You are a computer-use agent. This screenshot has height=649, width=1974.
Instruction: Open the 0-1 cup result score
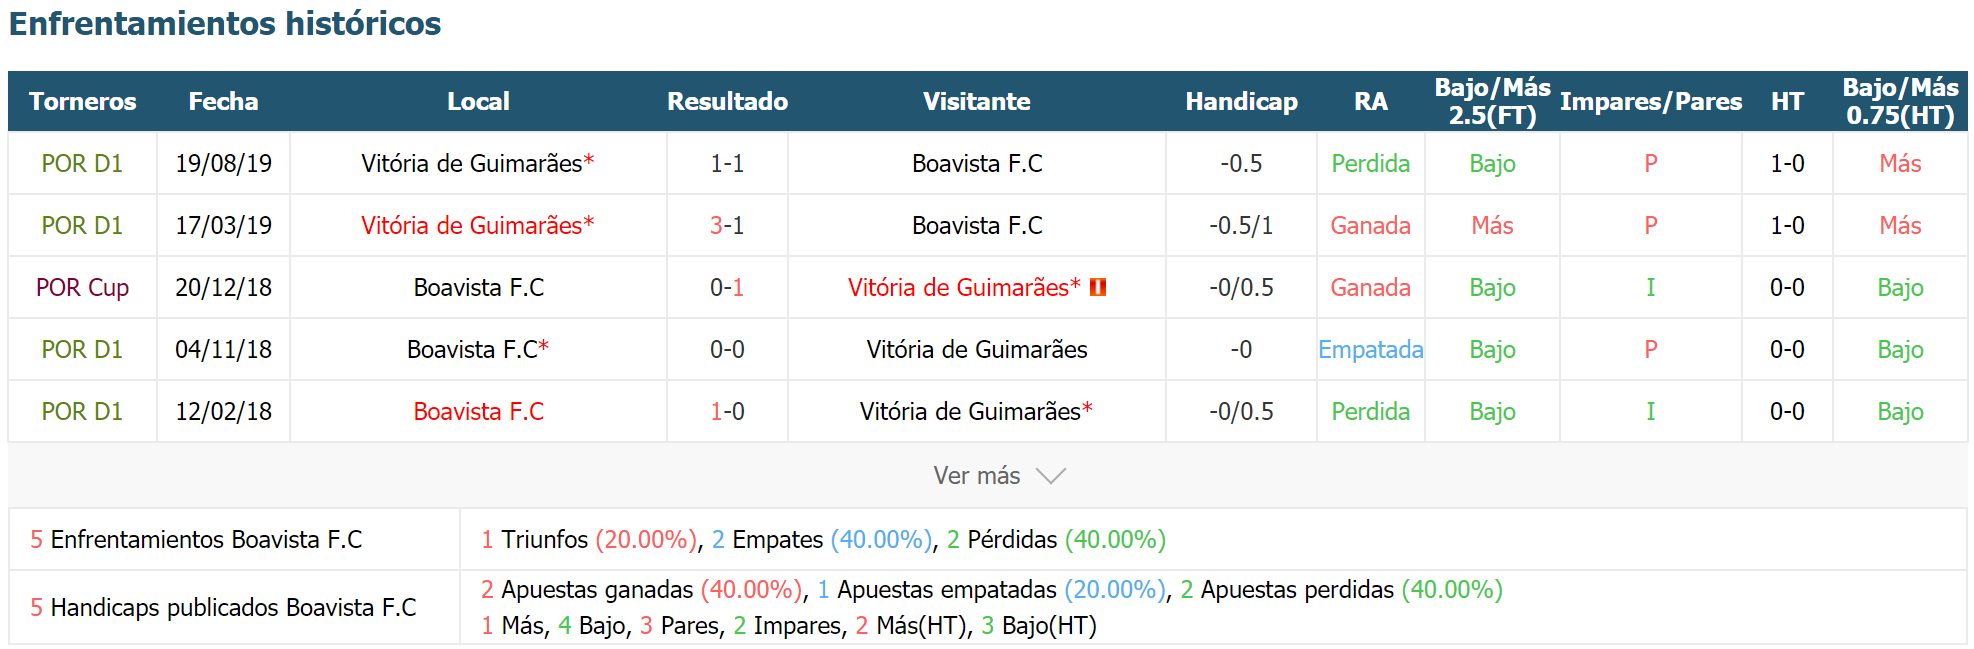click(x=727, y=288)
